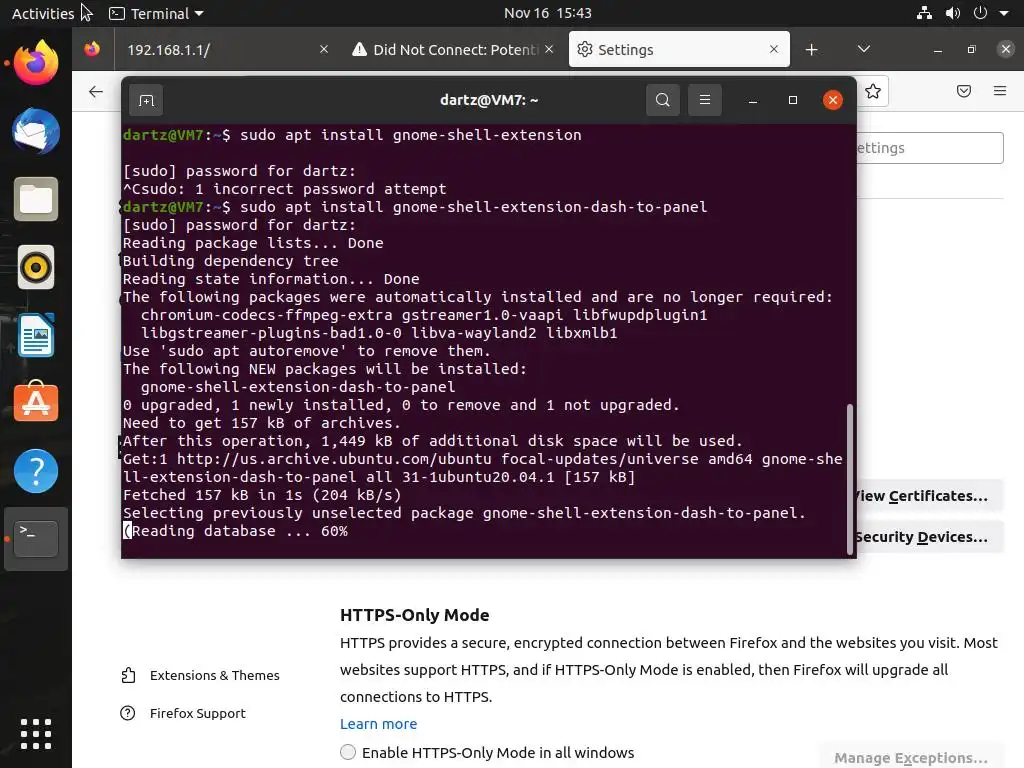Image resolution: width=1024 pixels, height=768 pixels.
Task: Open the Help question-mark dock icon
Action: (36, 471)
